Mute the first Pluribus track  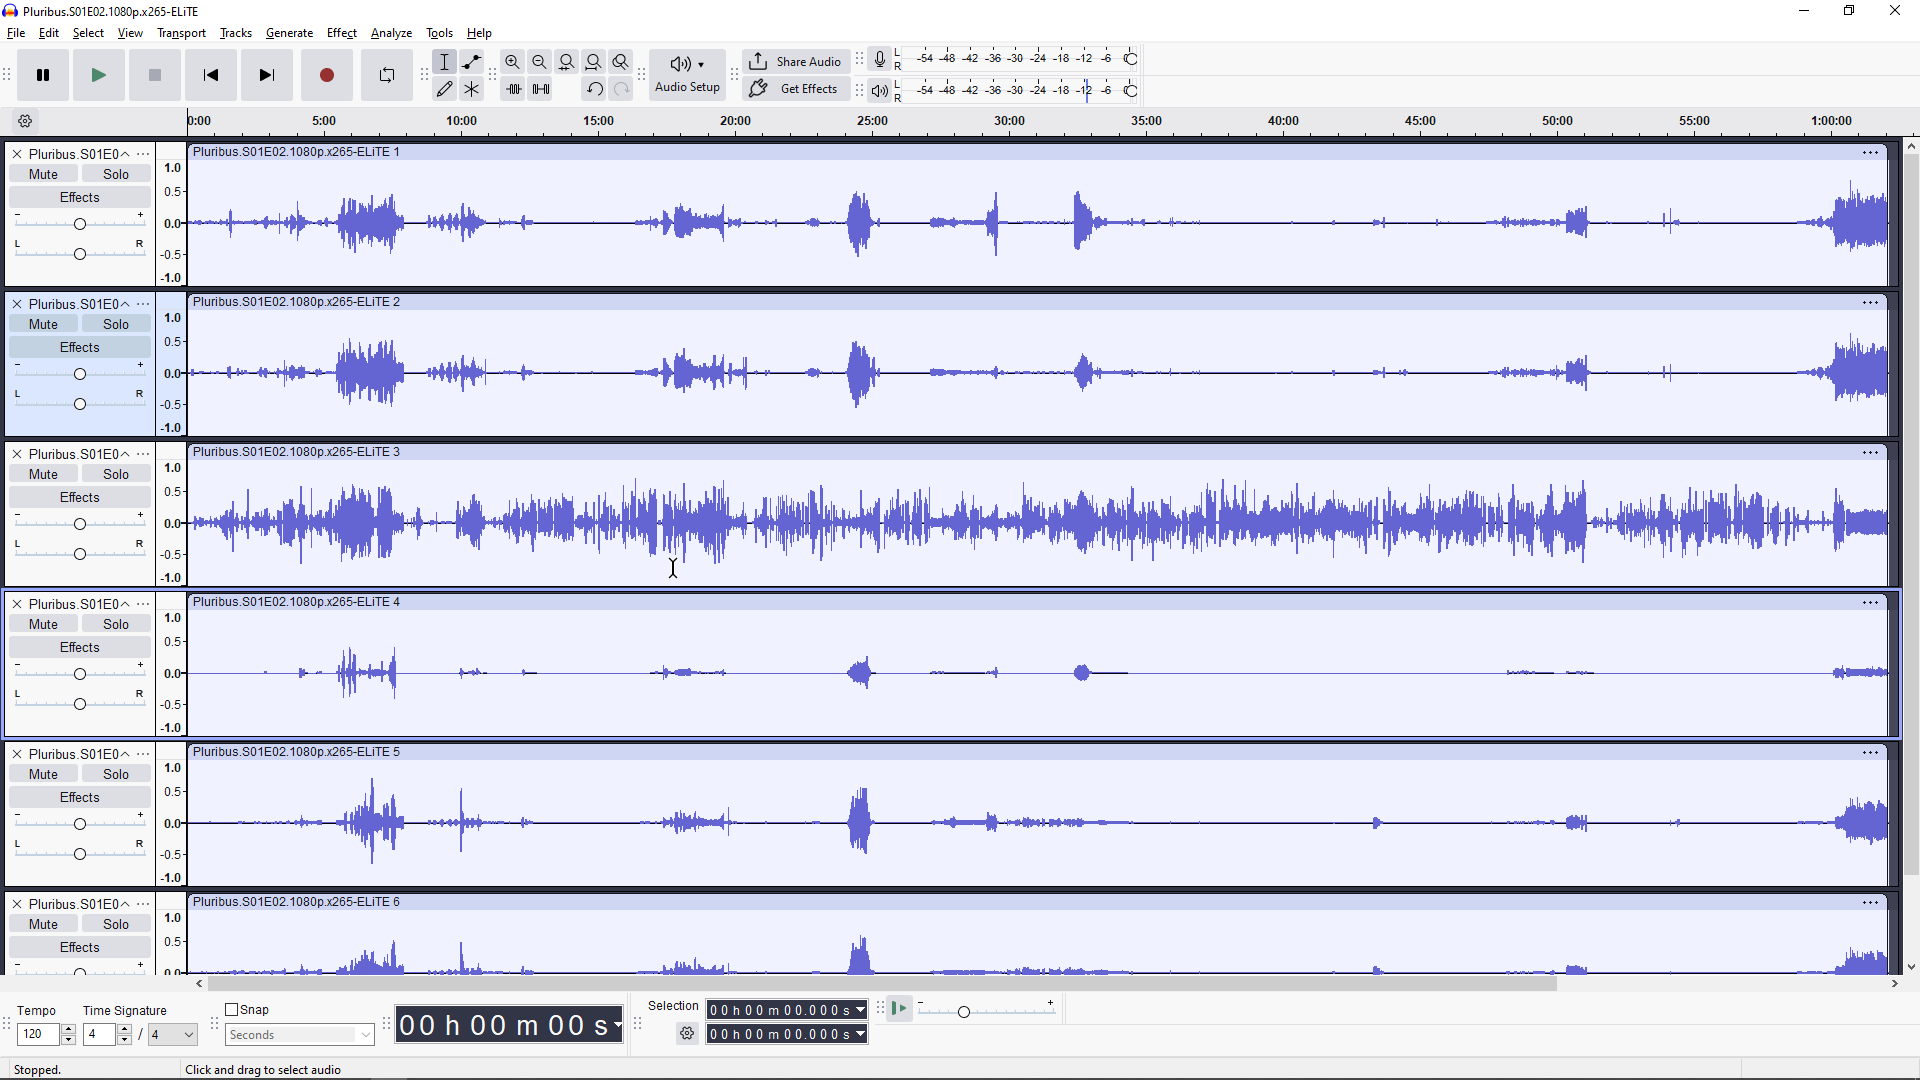coord(43,174)
